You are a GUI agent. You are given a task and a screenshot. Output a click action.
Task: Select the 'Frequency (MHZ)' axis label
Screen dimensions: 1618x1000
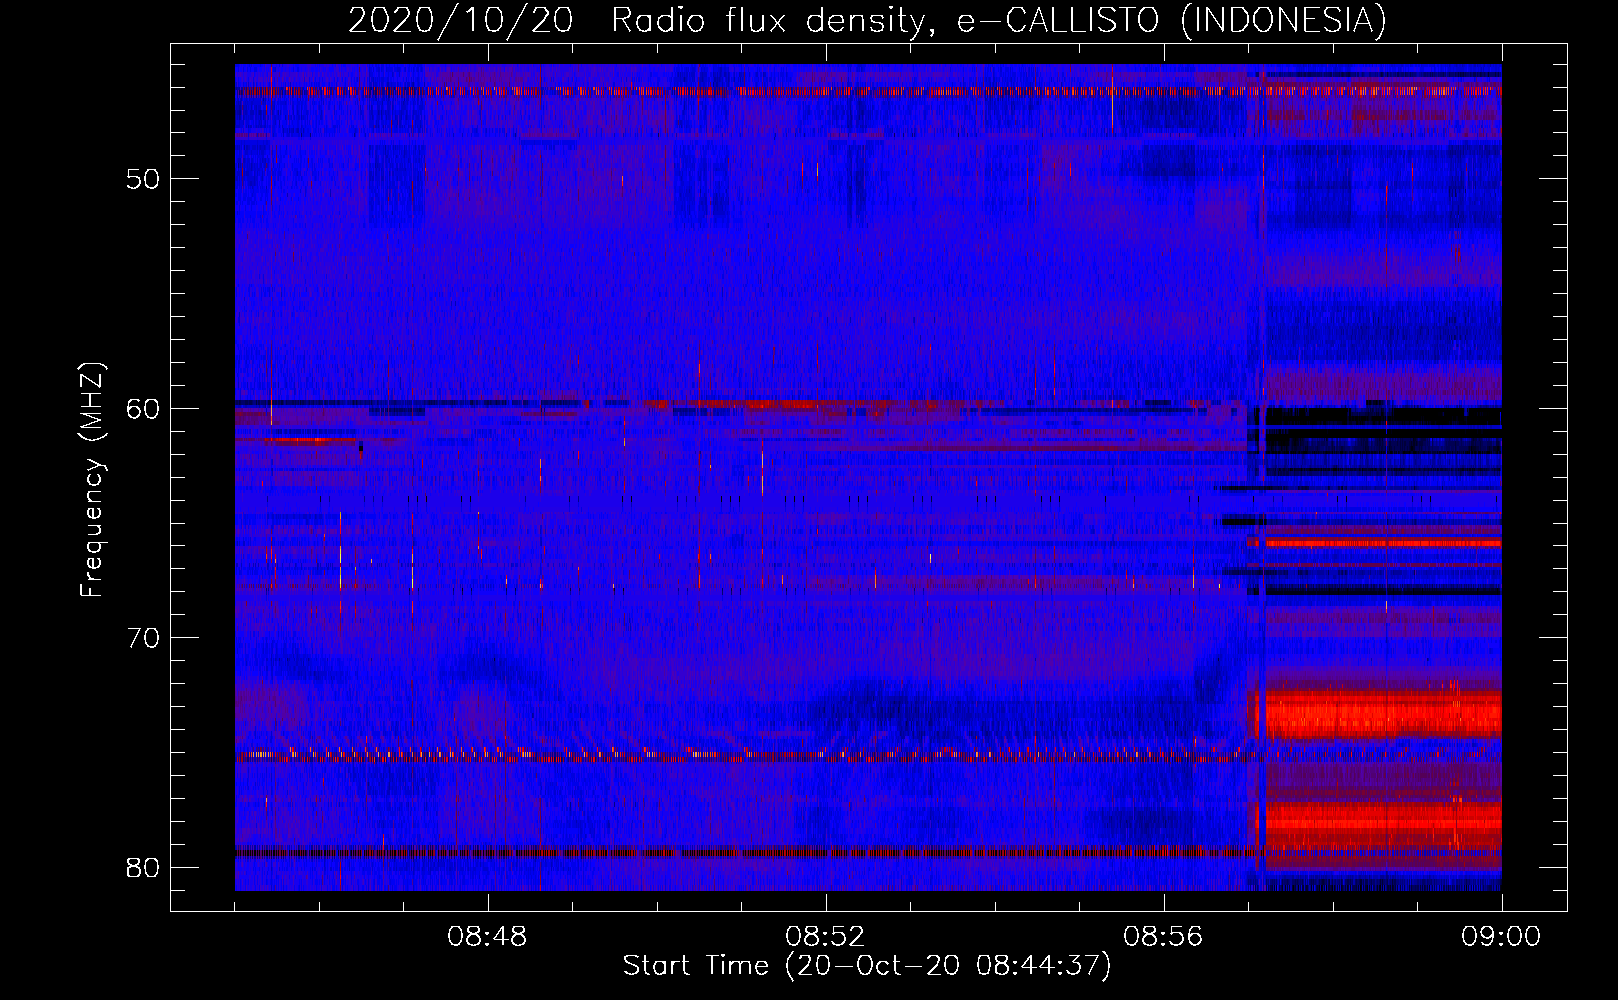(92, 480)
